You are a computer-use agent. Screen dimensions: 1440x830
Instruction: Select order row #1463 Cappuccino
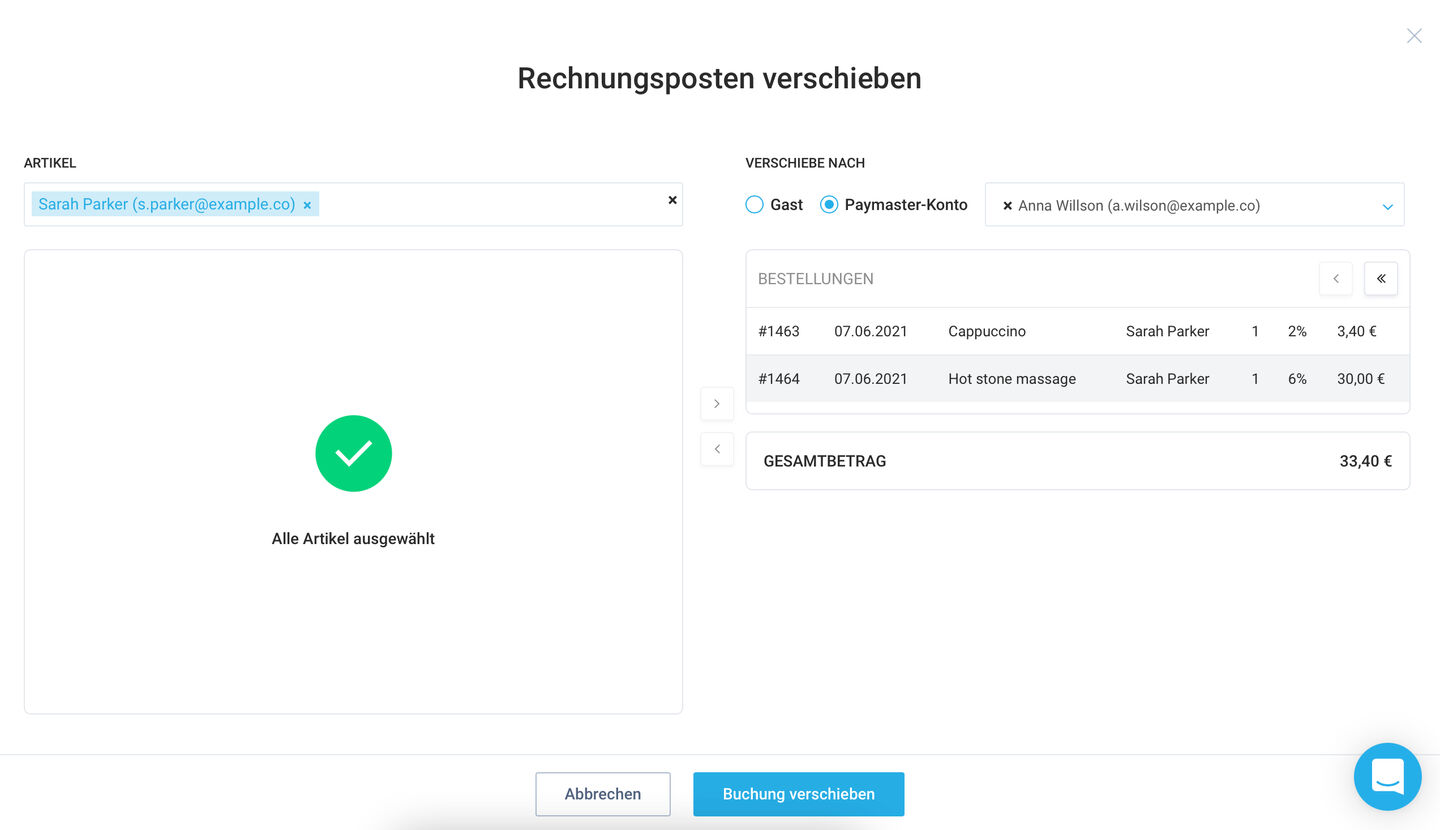pyautogui.click(x=1078, y=331)
